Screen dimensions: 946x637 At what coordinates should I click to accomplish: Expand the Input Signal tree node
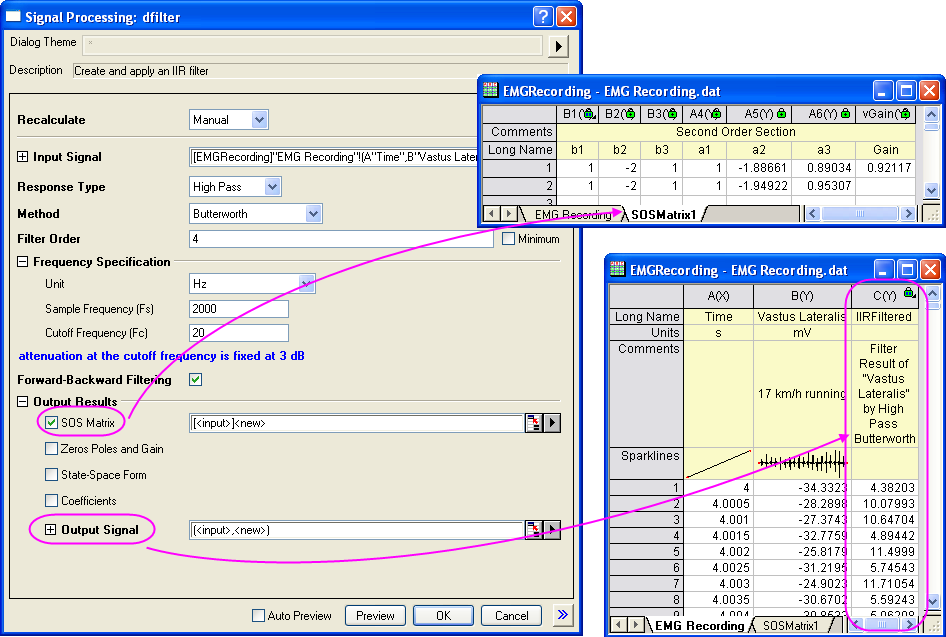click(23, 157)
